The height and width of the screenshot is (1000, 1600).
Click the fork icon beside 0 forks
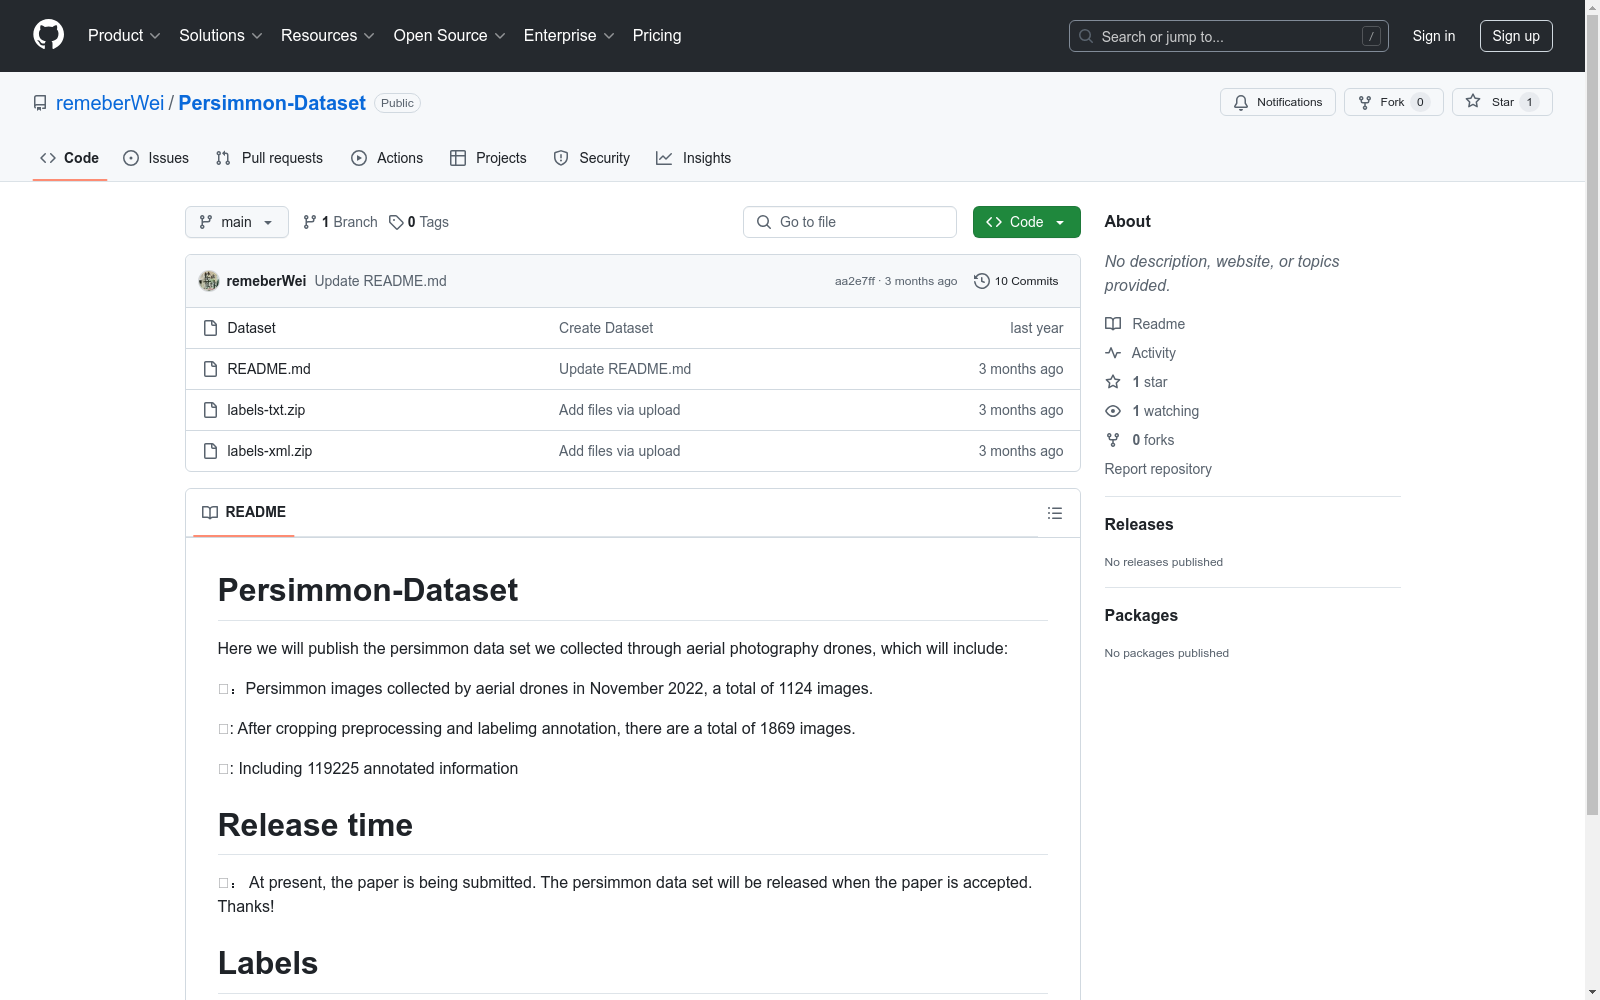pyautogui.click(x=1113, y=440)
